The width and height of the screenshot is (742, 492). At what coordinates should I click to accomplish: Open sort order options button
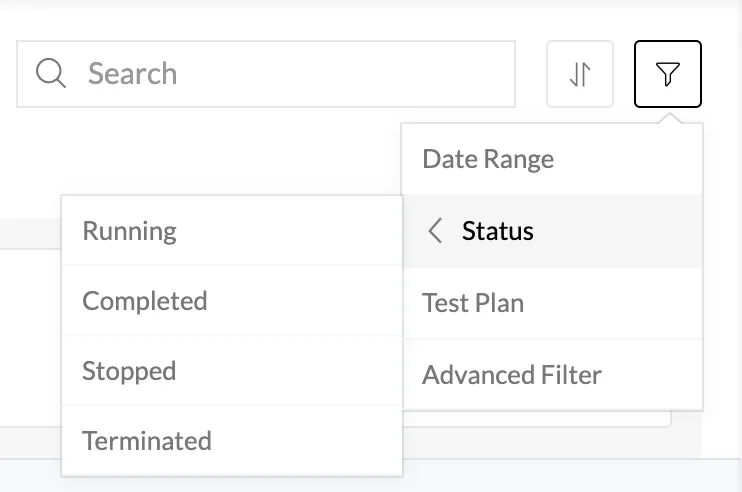(580, 74)
